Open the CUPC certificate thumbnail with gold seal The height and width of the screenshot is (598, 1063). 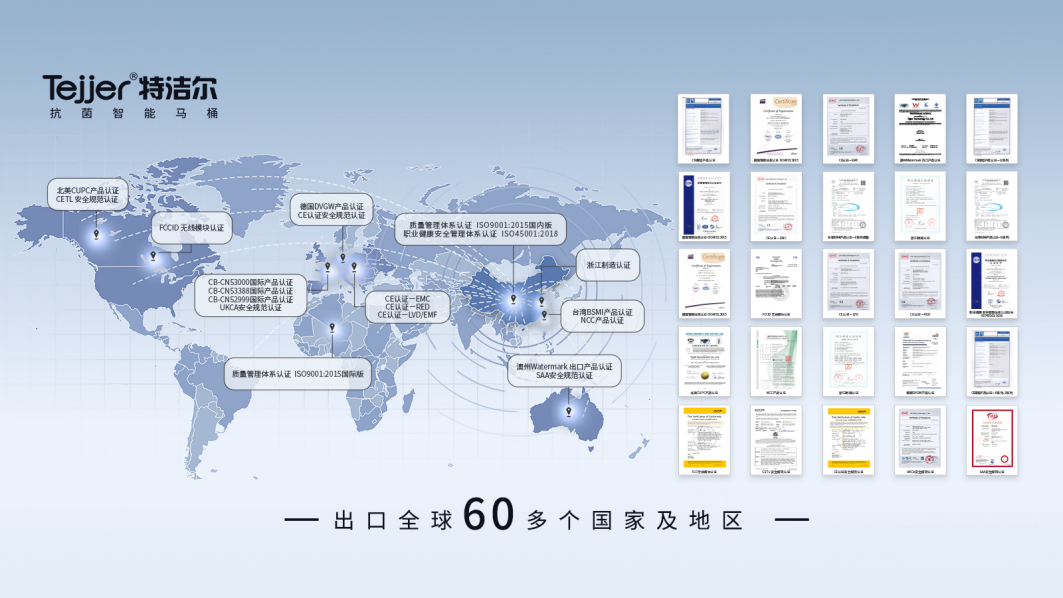704,362
